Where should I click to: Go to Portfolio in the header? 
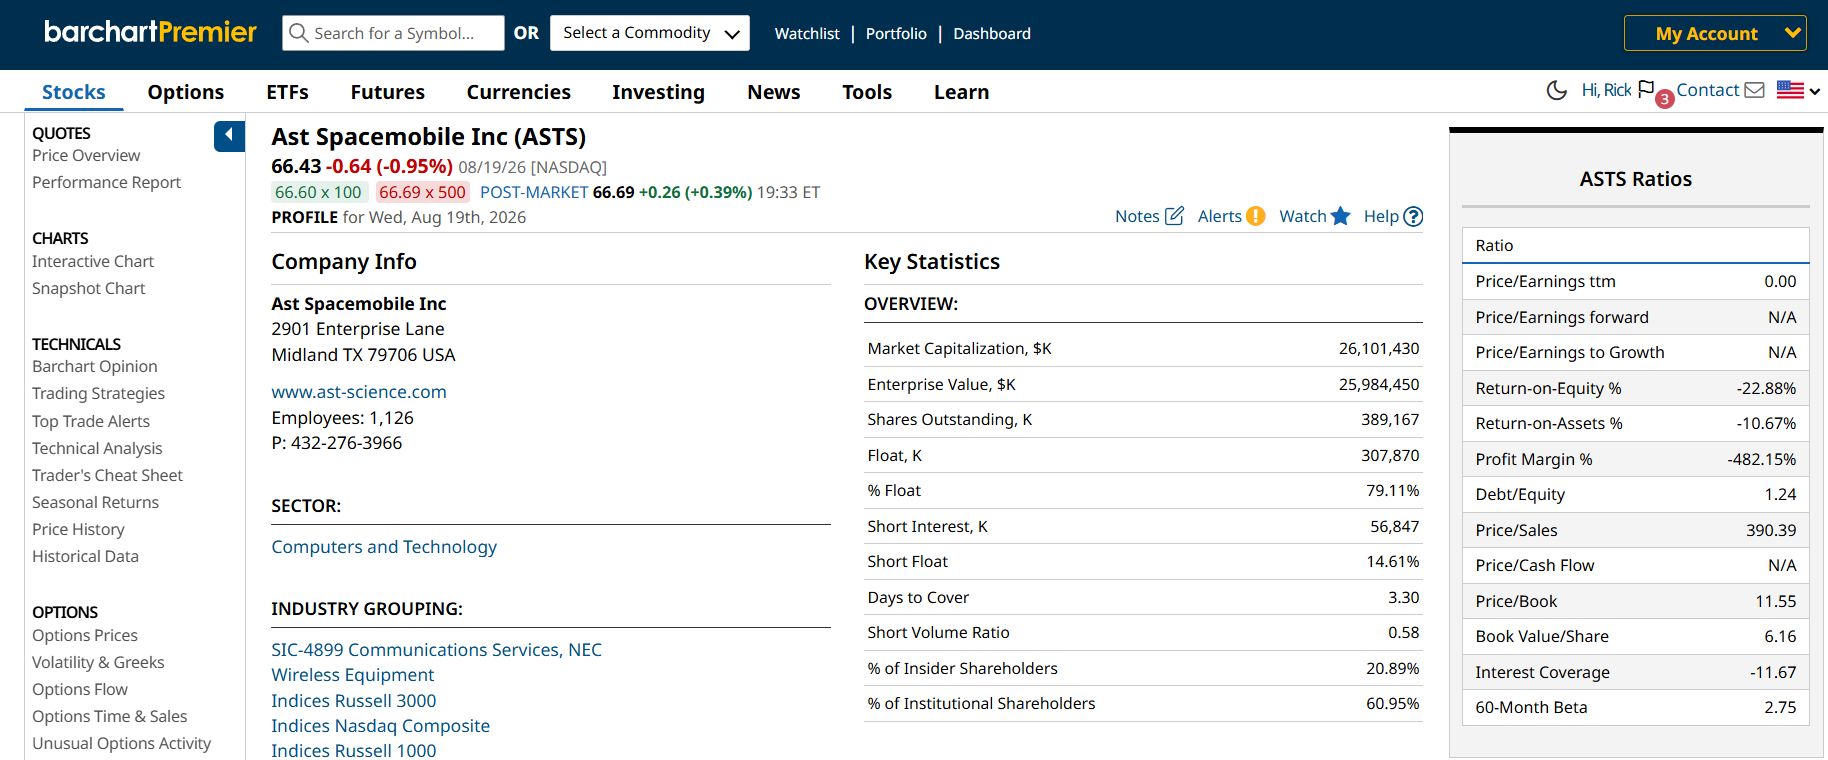(896, 33)
